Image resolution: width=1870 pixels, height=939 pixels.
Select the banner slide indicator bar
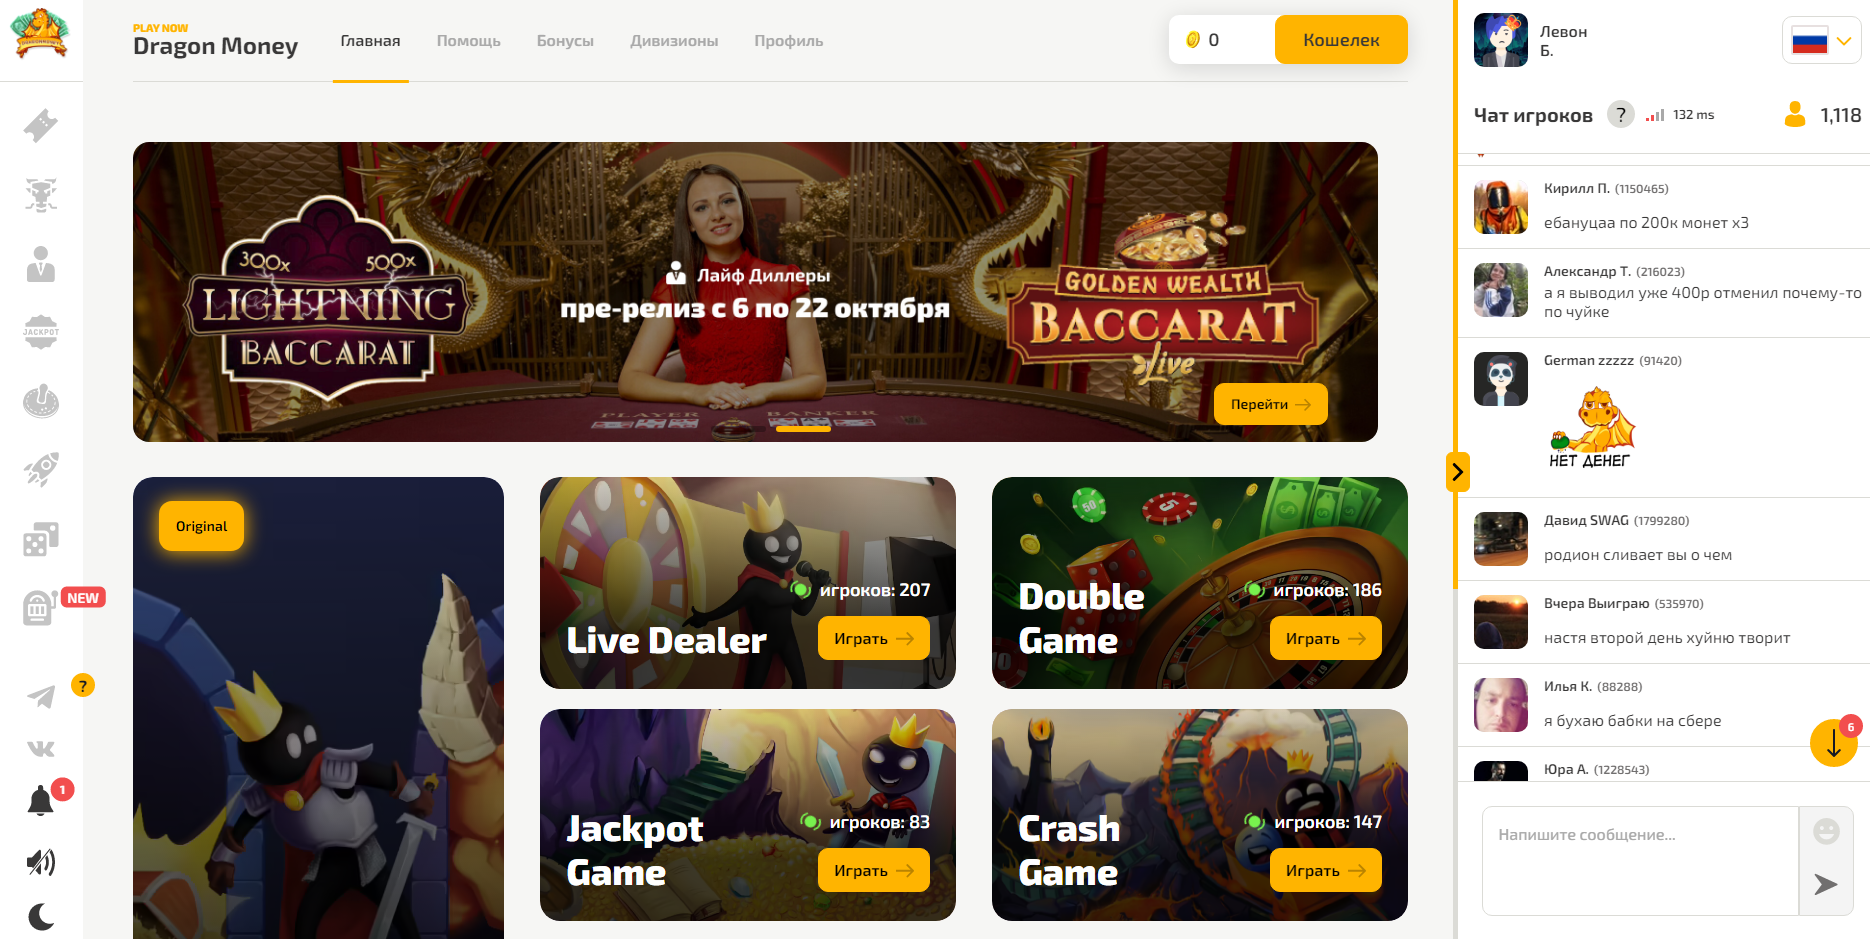tap(803, 429)
